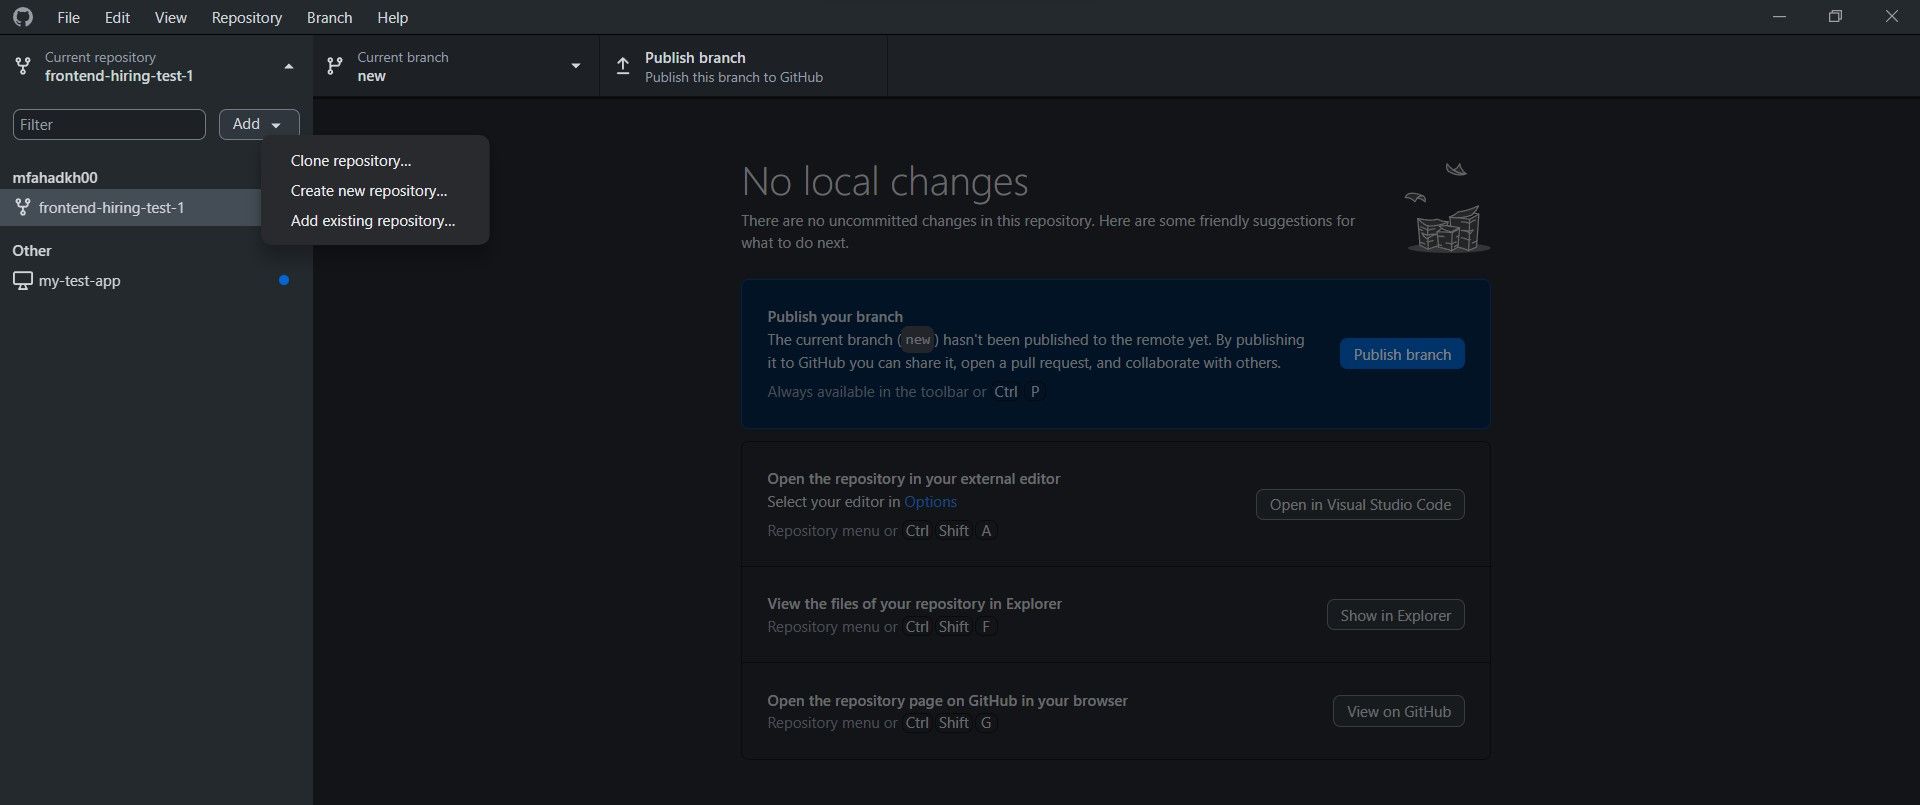Select Create new repository menu entry

[x=369, y=191]
